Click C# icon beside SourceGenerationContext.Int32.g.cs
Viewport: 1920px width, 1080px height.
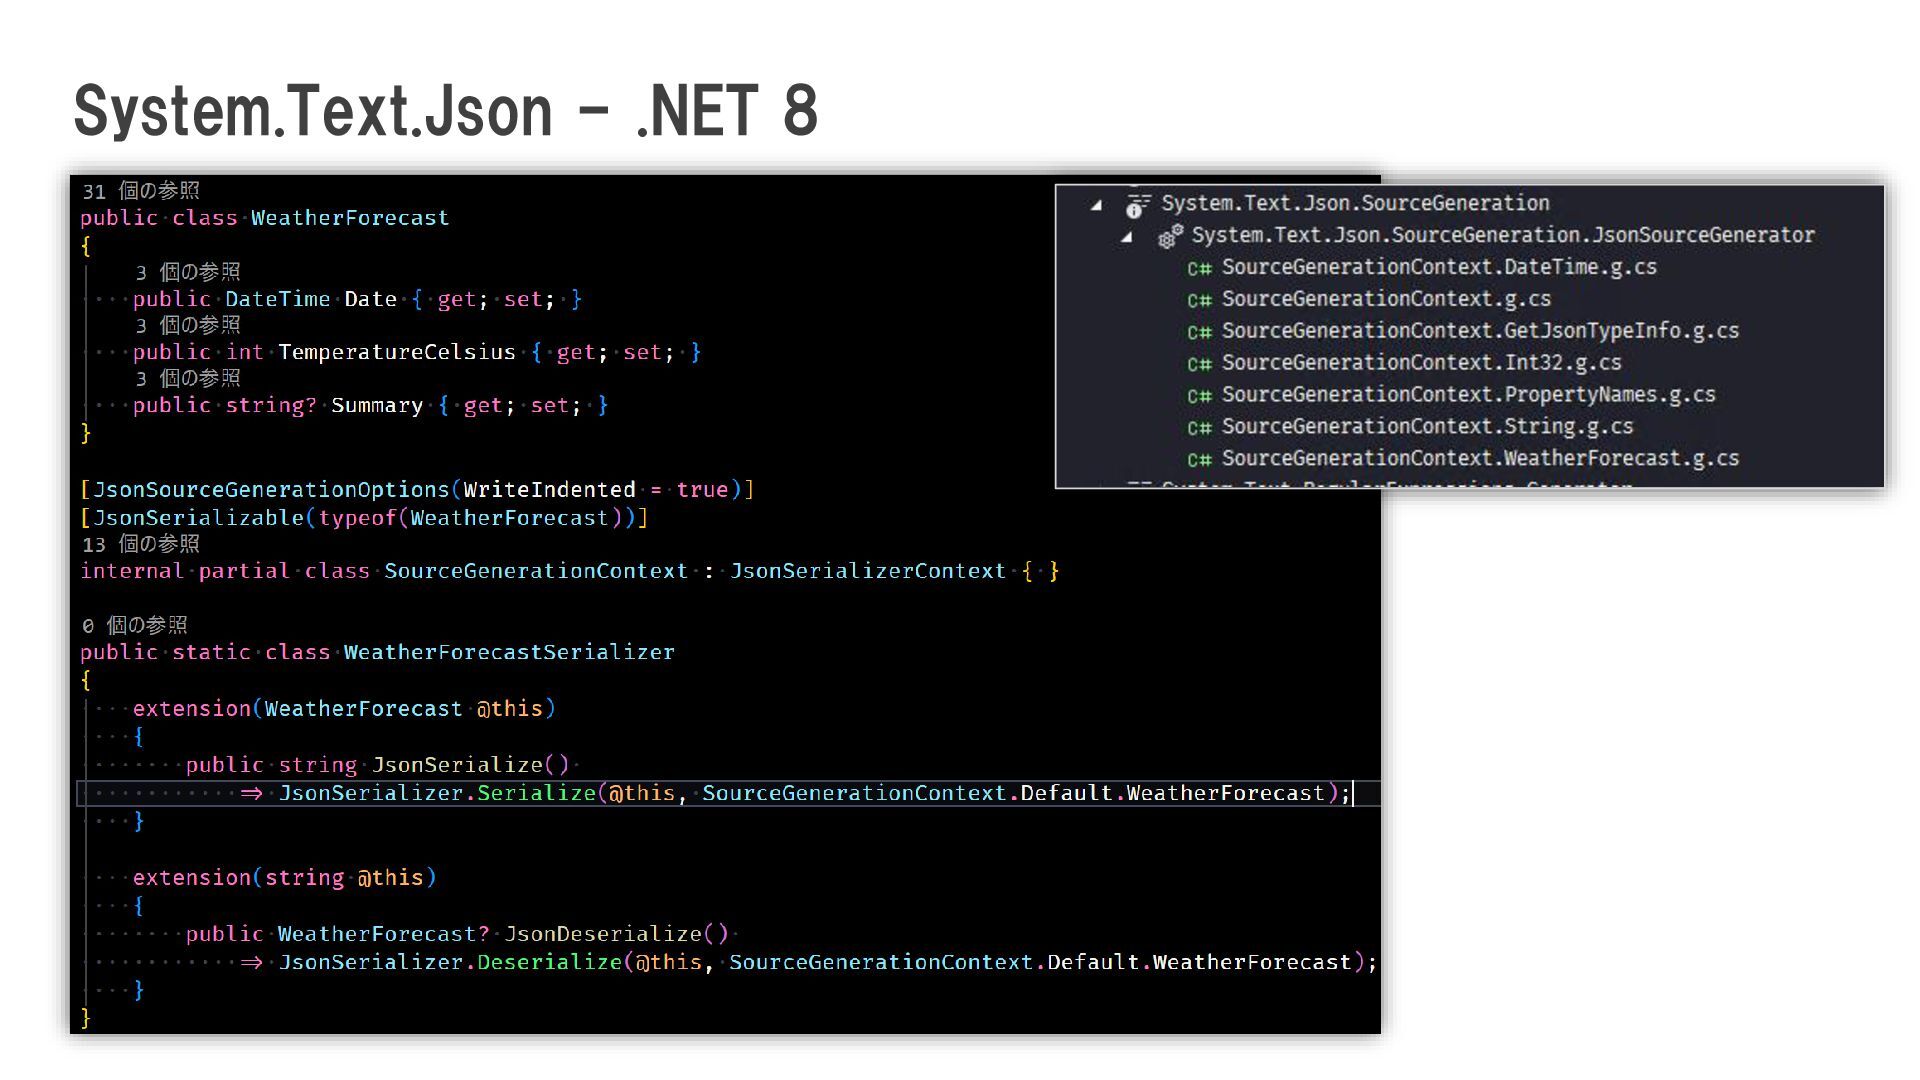coord(1199,364)
